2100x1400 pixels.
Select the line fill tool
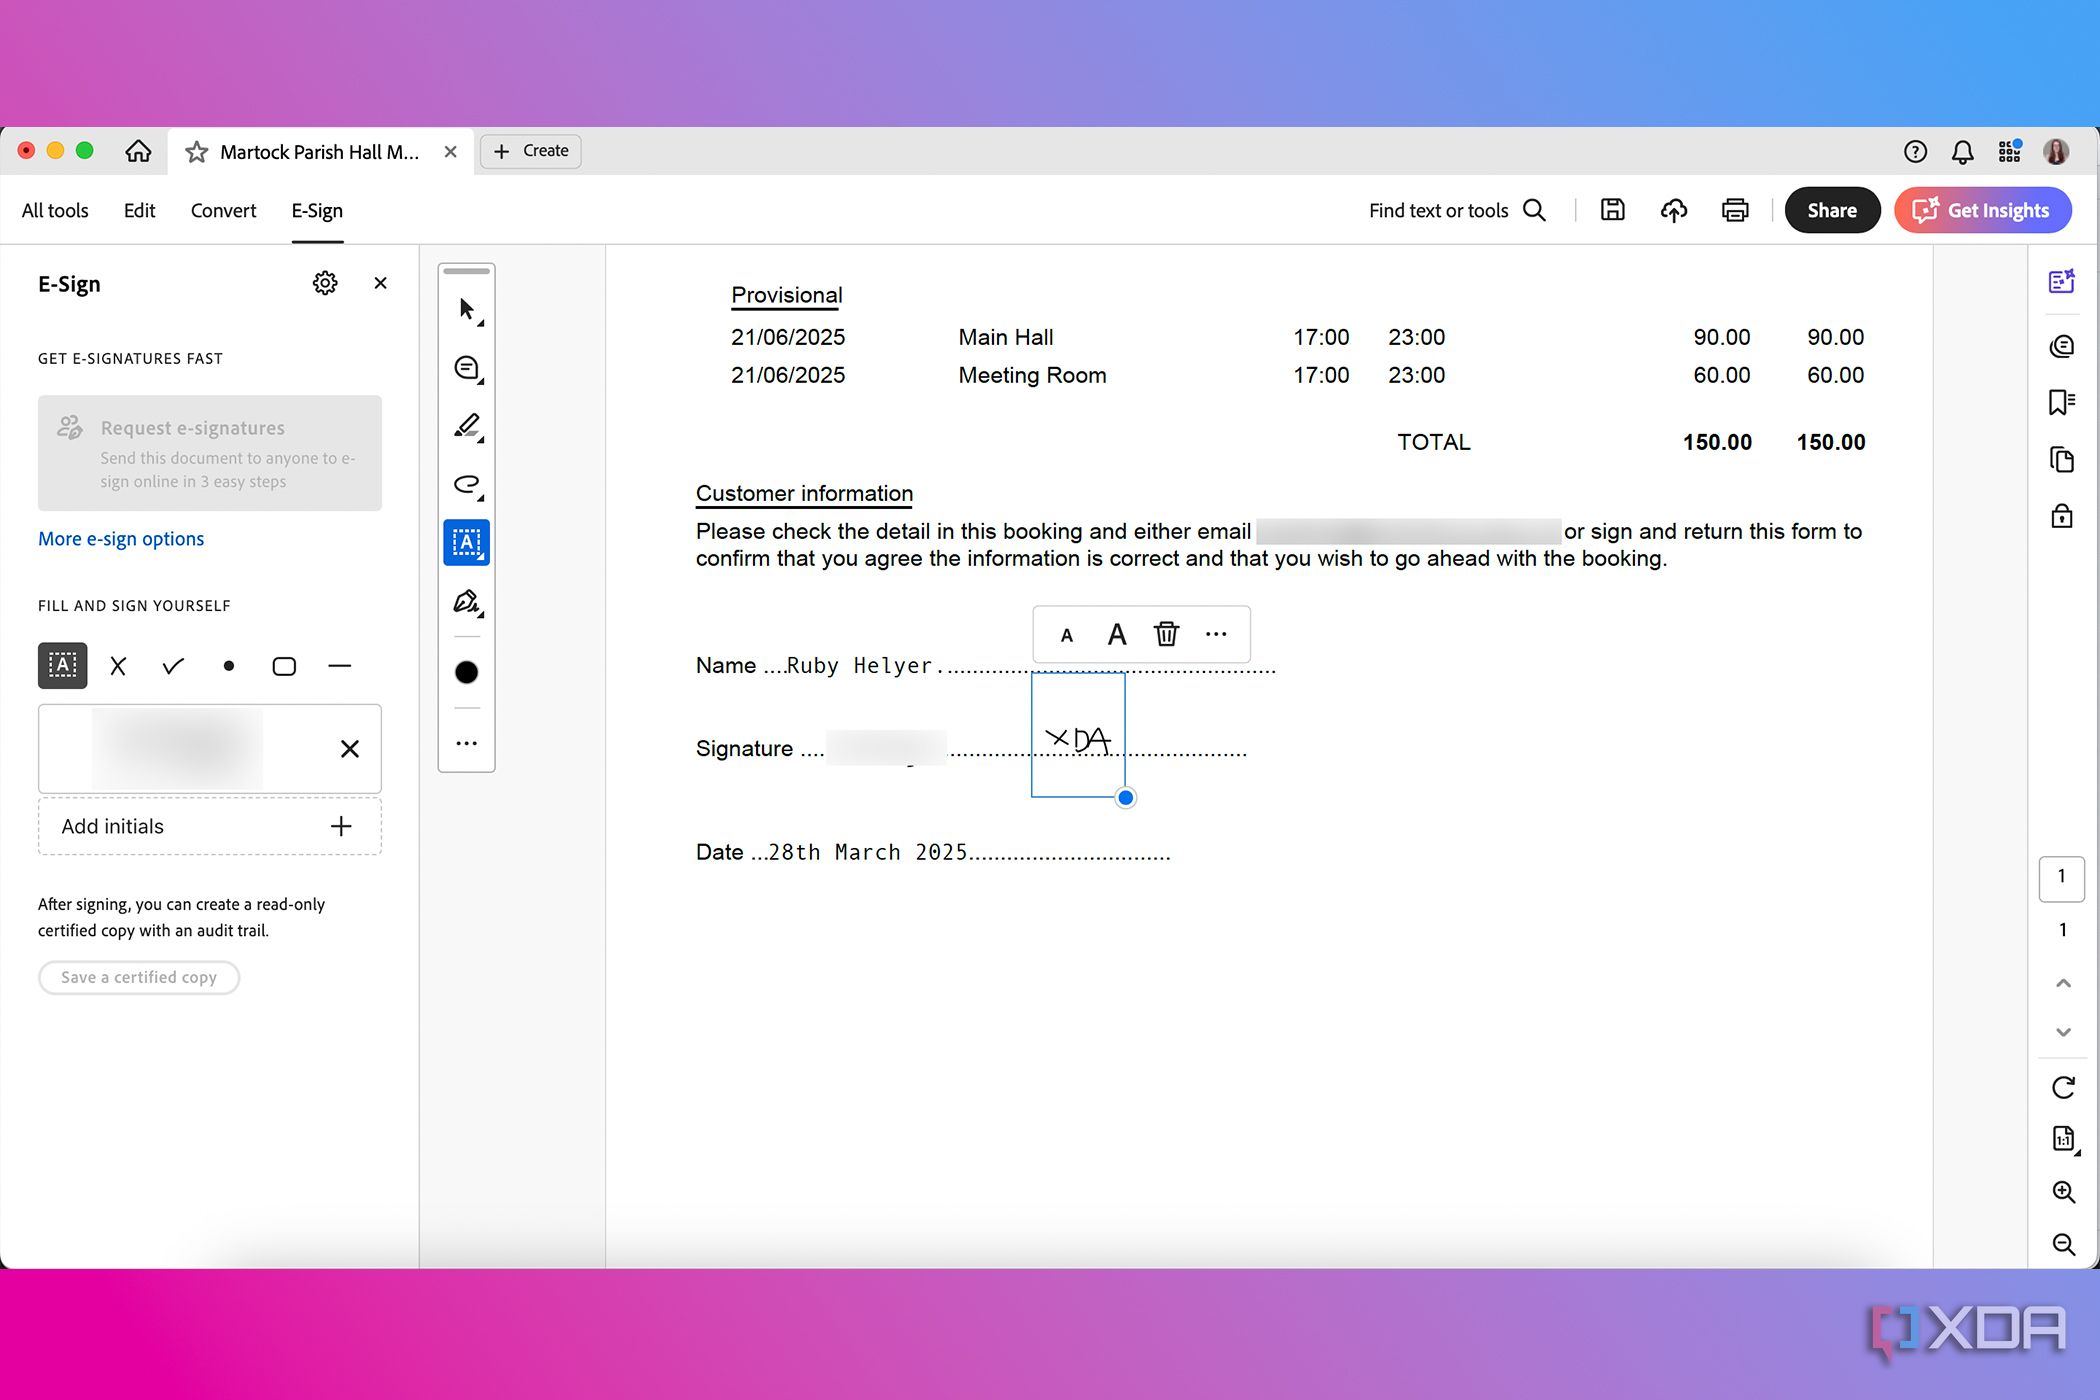340,666
